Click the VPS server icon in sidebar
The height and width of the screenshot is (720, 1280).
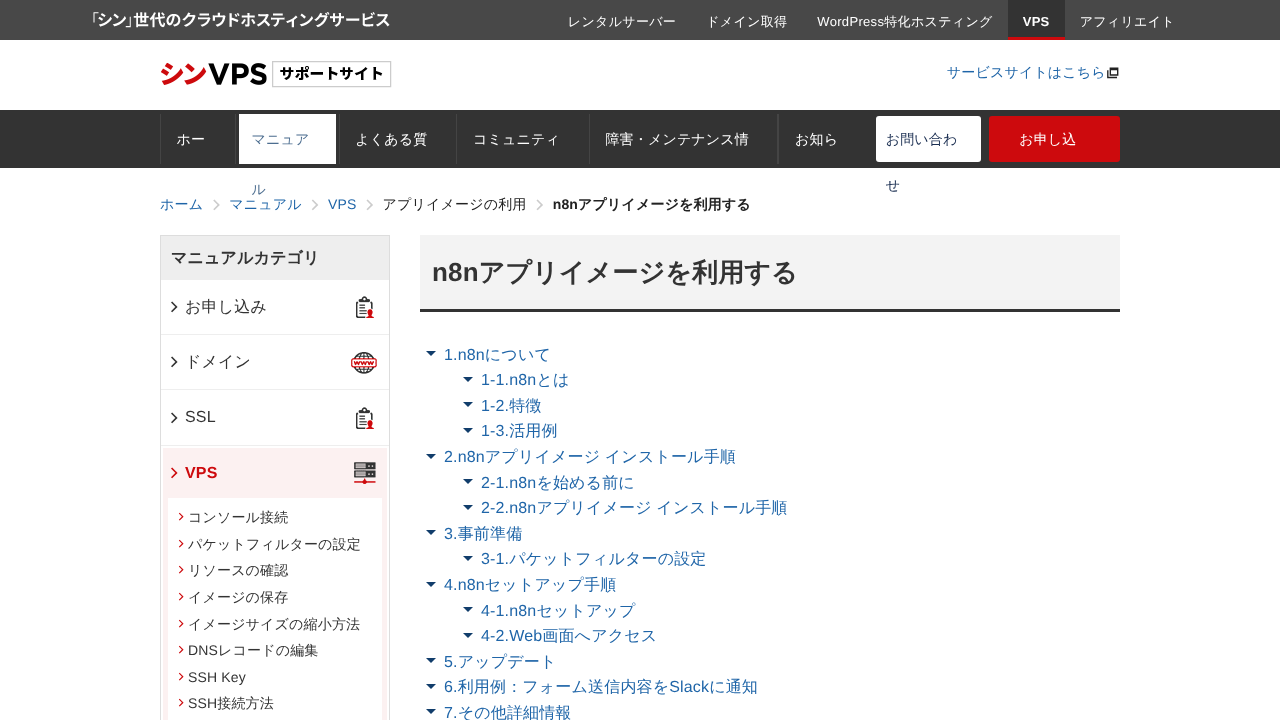(365, 473)
